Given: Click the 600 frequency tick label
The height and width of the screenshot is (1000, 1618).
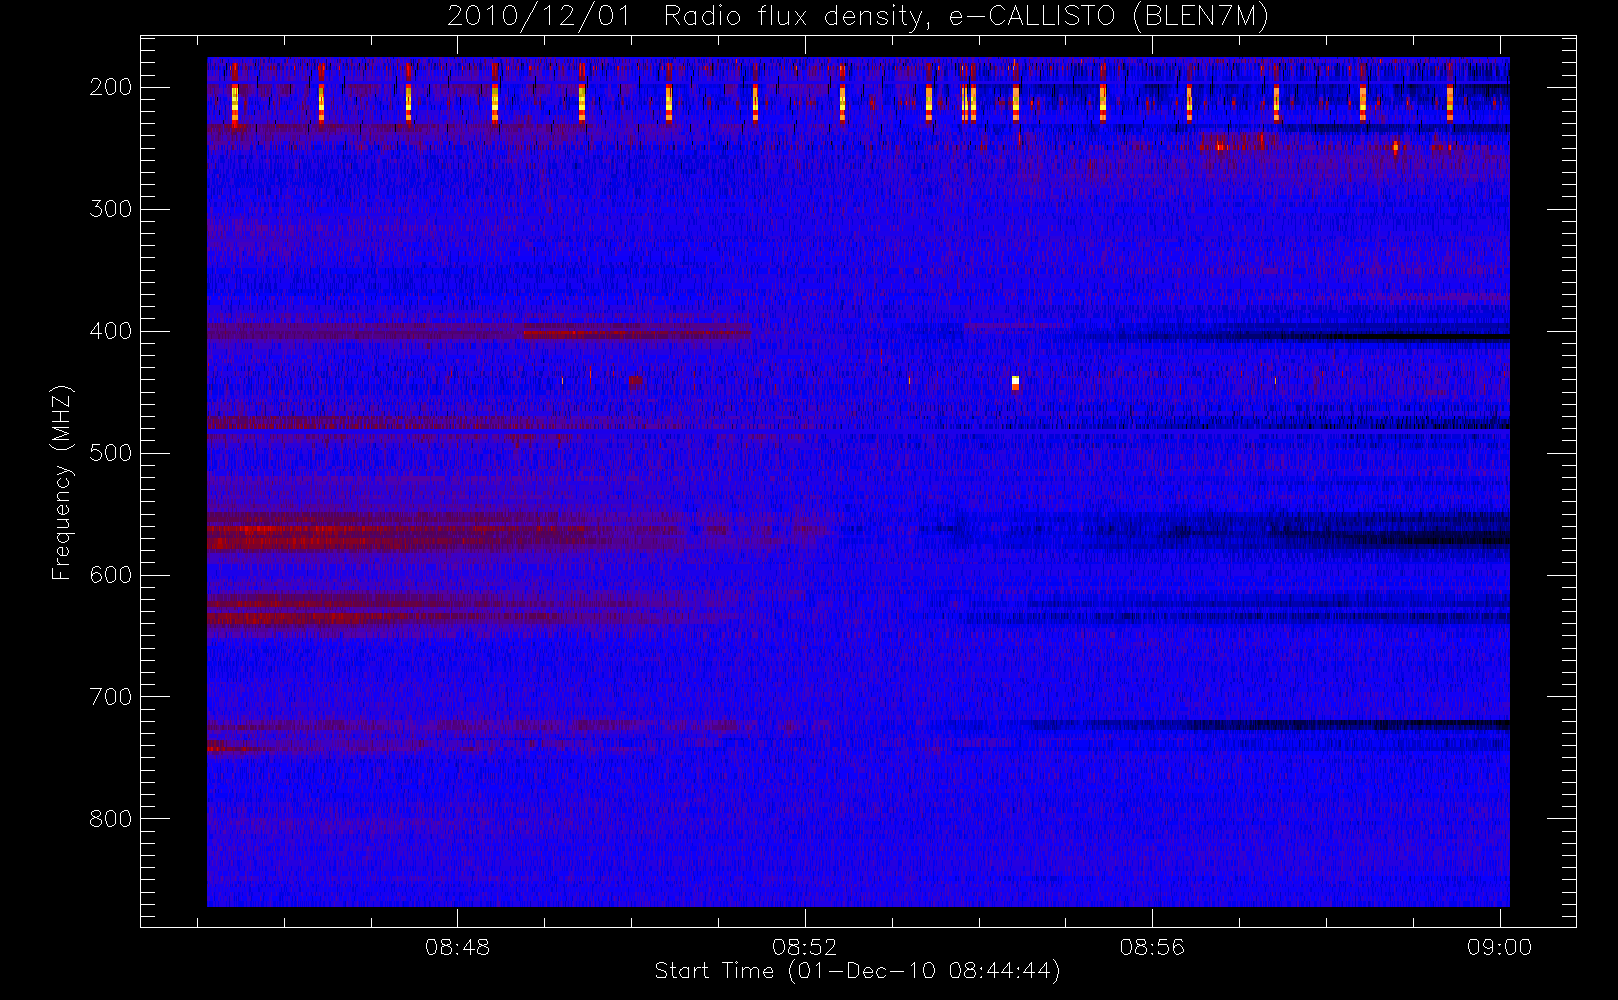Looking at the screenshot, I should tap(111, 575).
